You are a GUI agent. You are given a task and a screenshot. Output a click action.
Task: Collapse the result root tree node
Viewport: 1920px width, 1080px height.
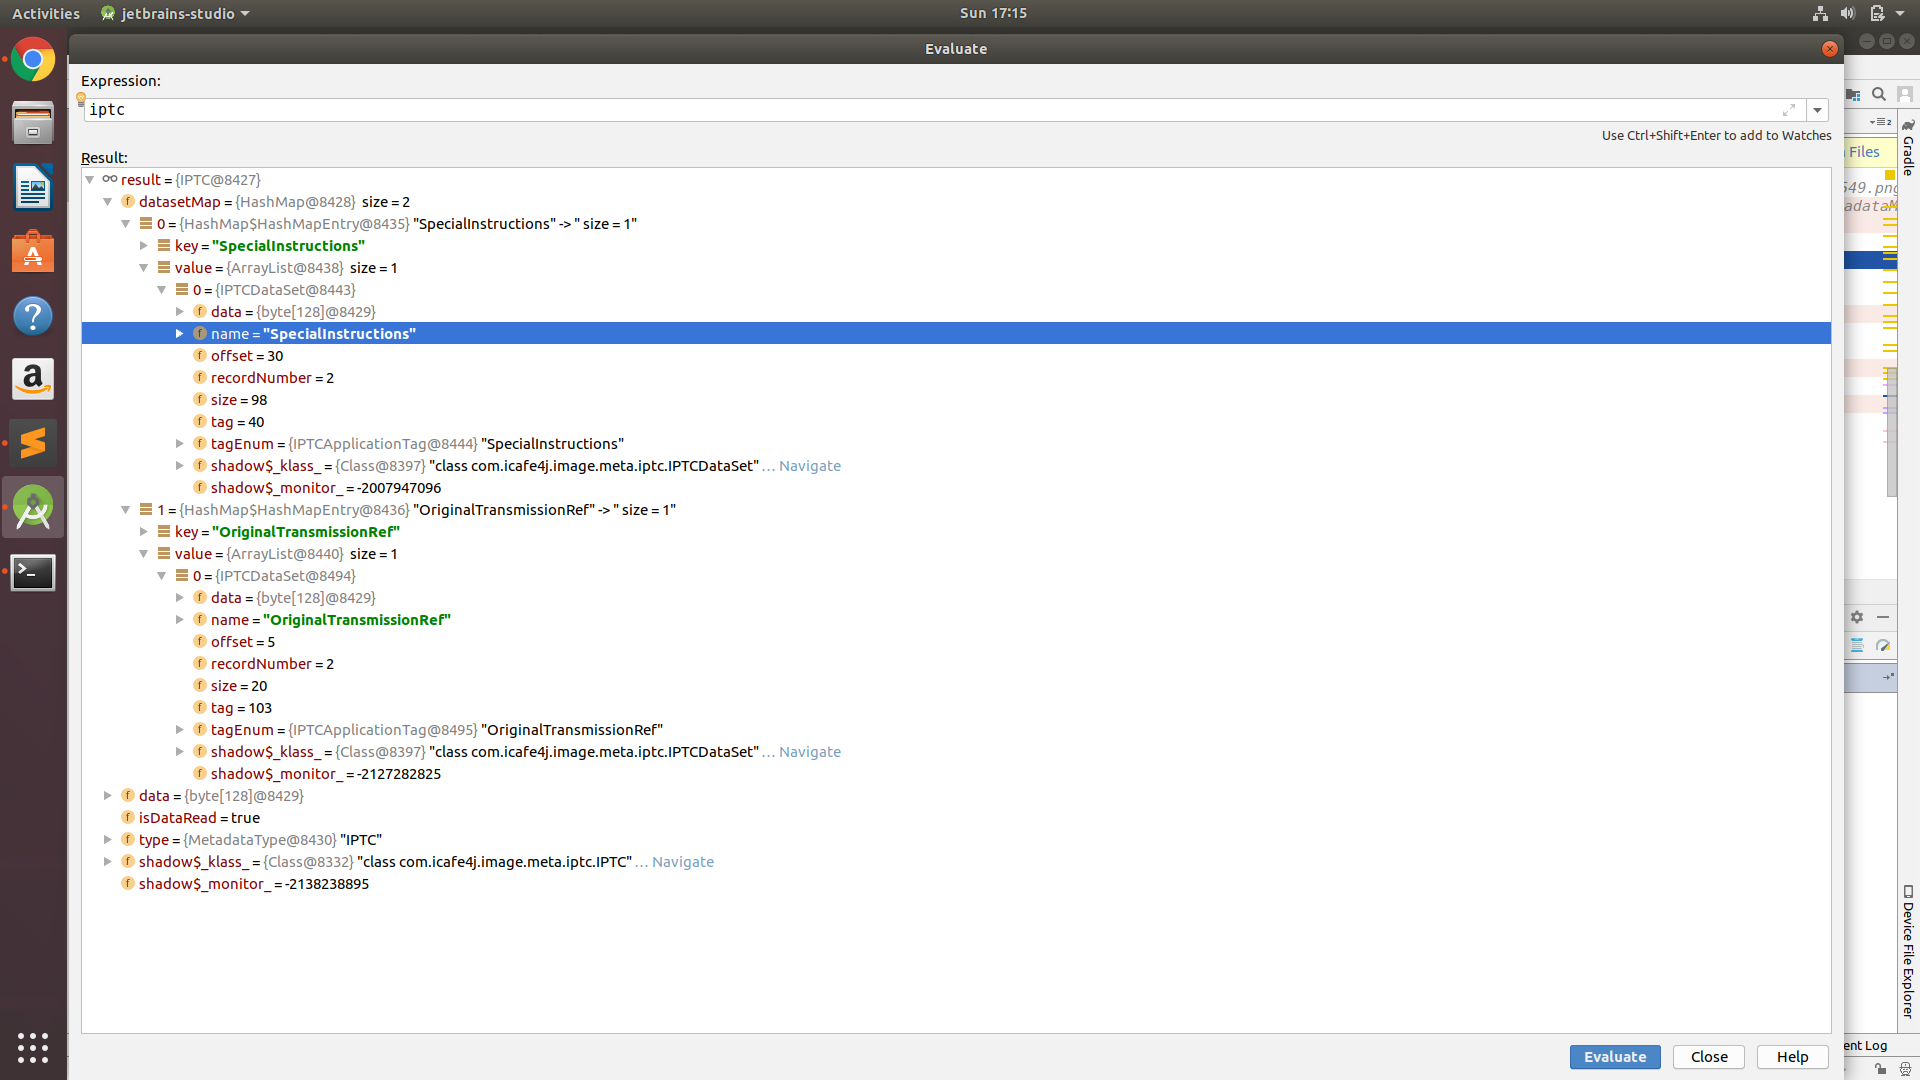click(x=90, y=179)
